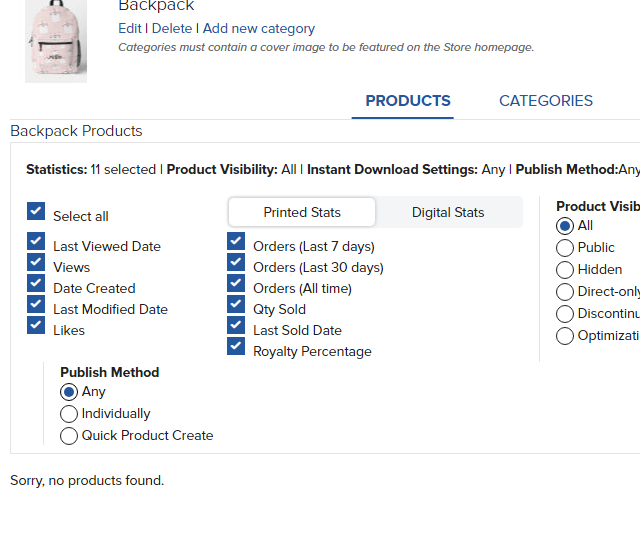Click the Edit category link

(130, 29)
